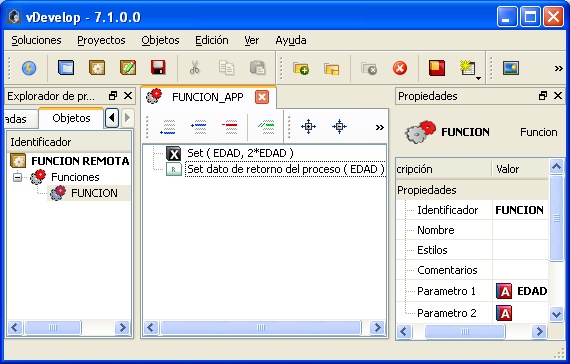Viewport: 570px width, 364px height.
Task: Open the Ver menu
Action: coord(252,40)
